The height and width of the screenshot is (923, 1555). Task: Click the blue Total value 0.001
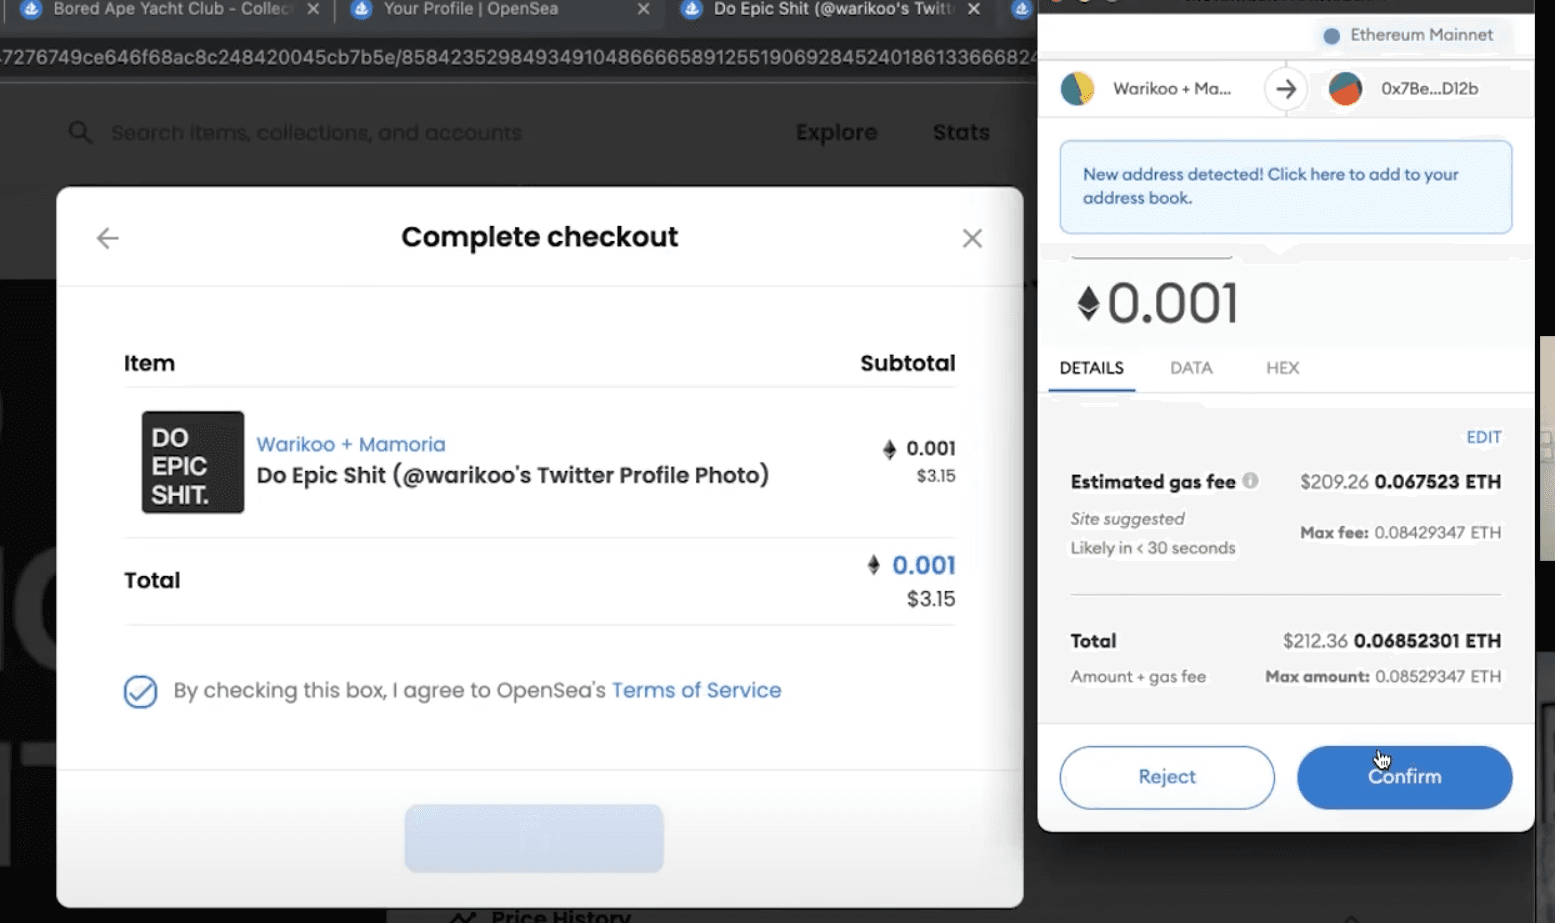click(x=924, y=565)
